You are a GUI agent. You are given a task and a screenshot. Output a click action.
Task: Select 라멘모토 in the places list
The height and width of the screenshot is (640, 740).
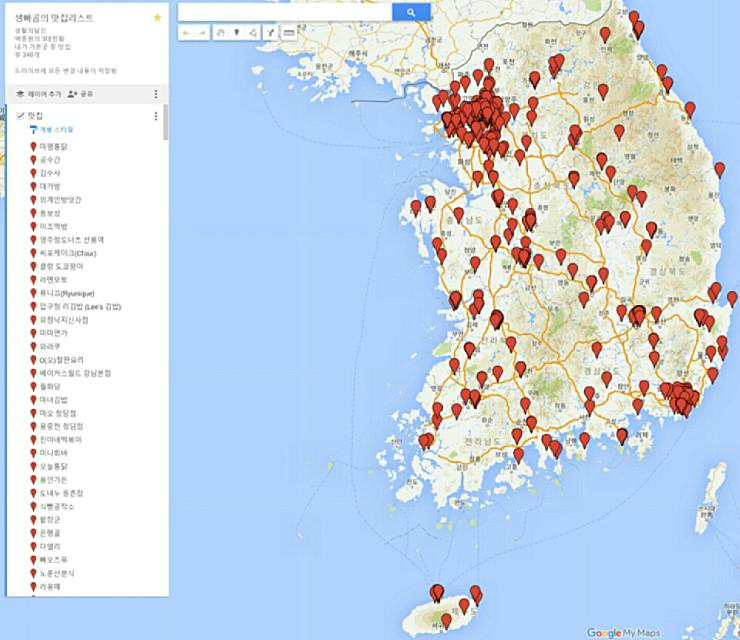point(54,280)
